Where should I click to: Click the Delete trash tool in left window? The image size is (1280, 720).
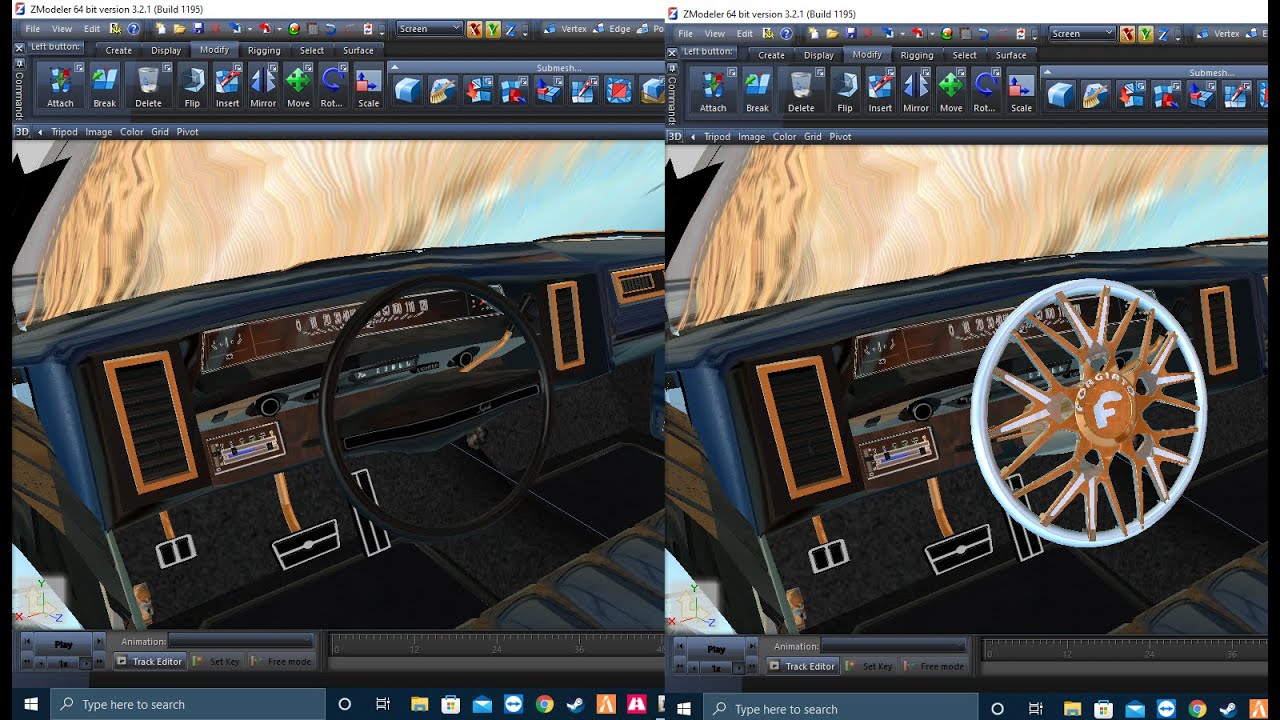coord(148,86)
